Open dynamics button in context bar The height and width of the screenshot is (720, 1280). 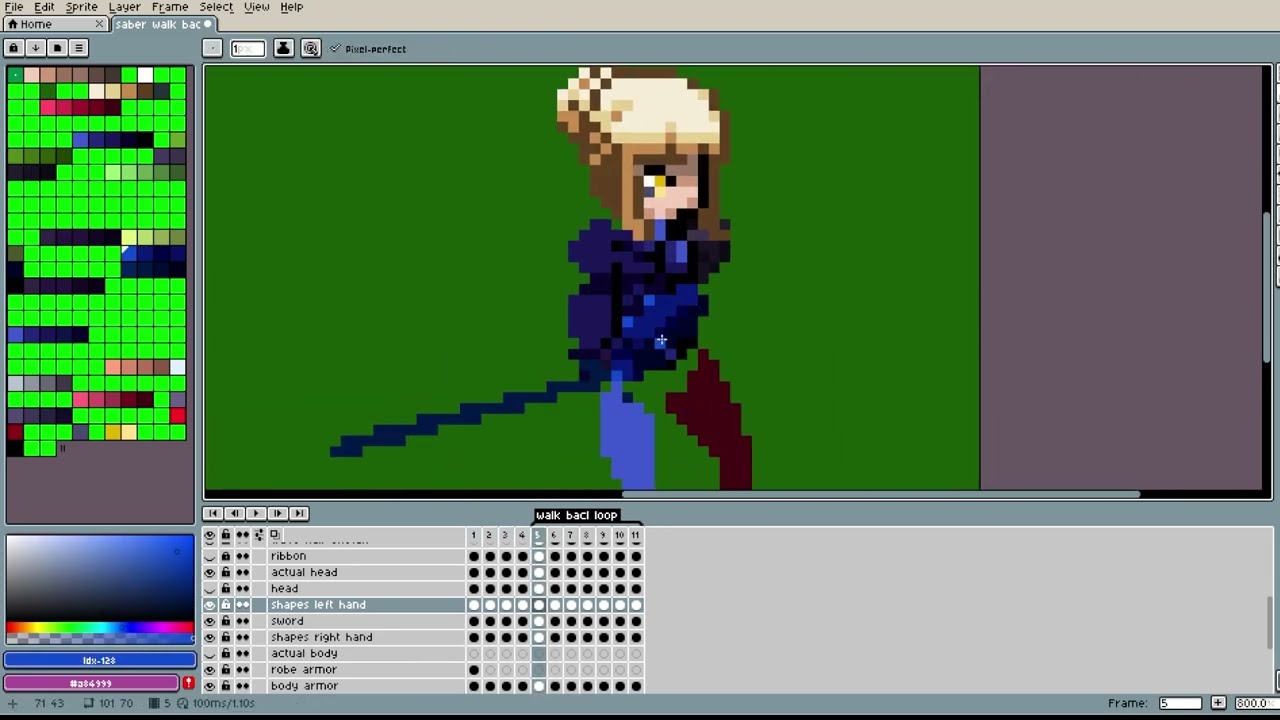pos(311,48)
